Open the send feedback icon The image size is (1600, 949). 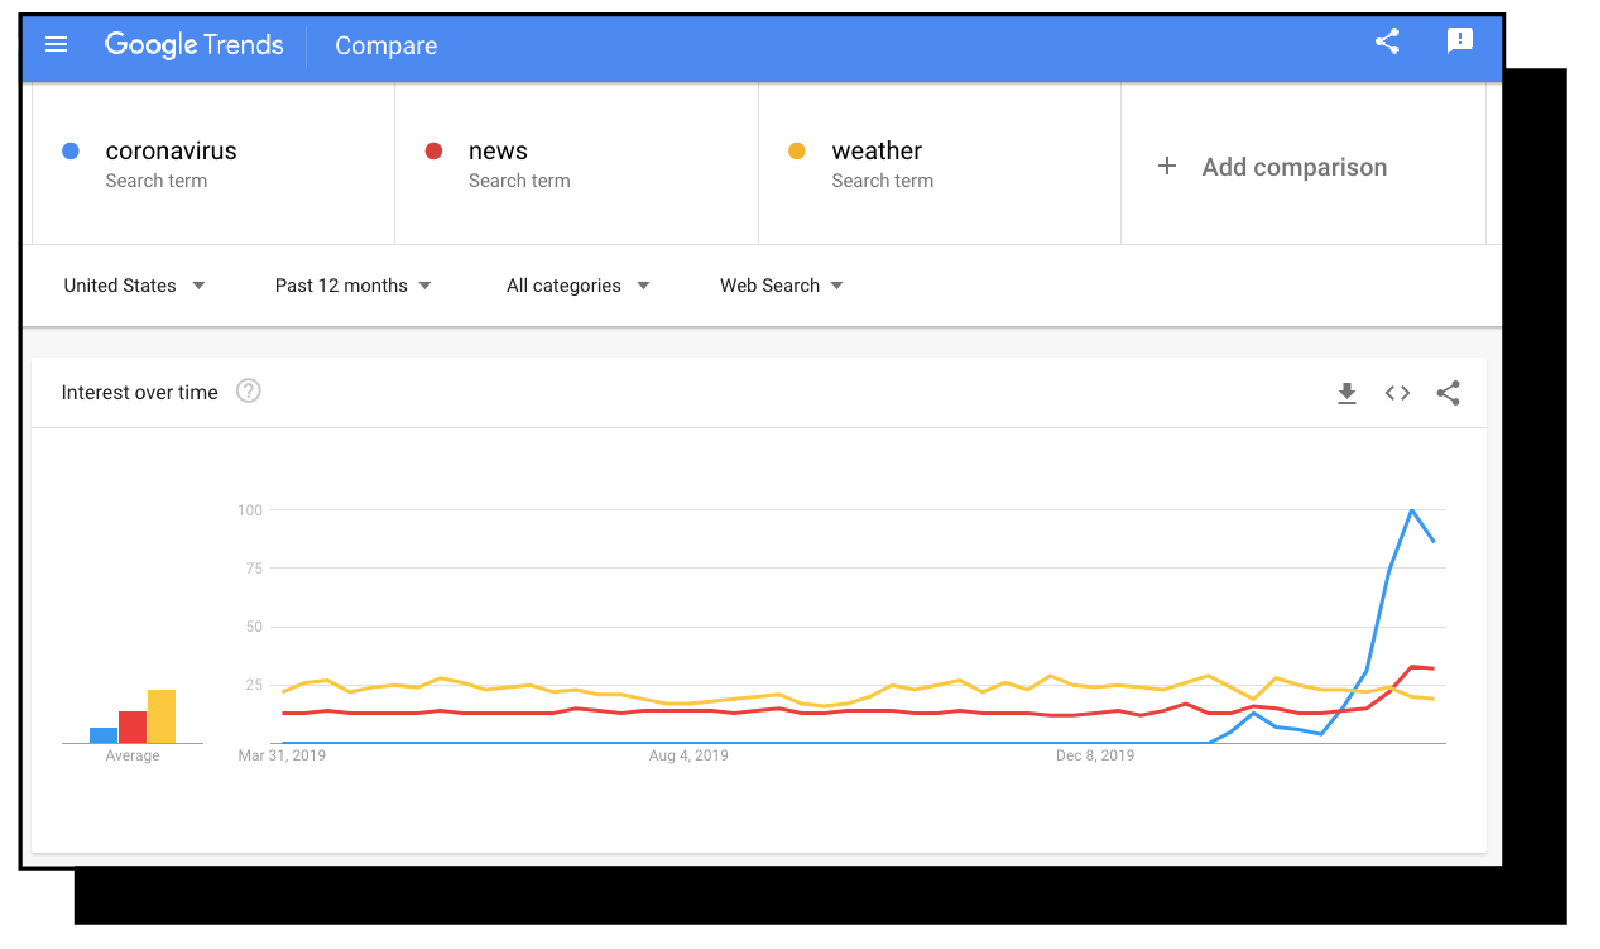click(1460, 41)
